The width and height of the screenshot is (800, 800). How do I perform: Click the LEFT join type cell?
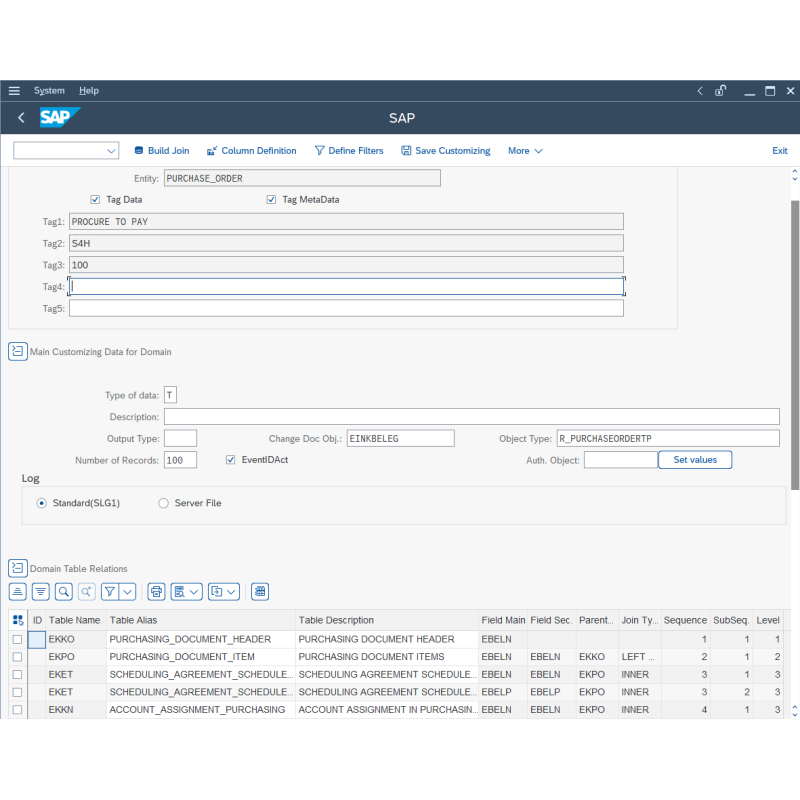[640, 657]
